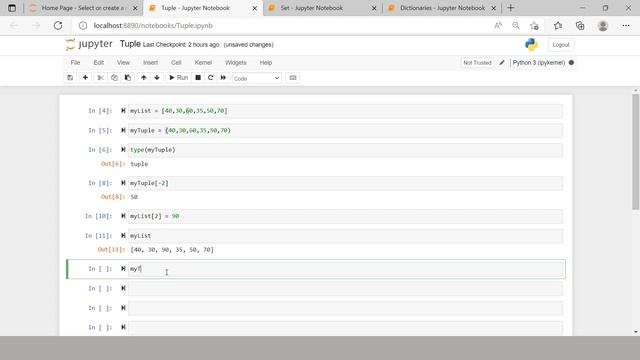Open the Widgets menu
640x360 pixels.
click(x=236, y=62)
